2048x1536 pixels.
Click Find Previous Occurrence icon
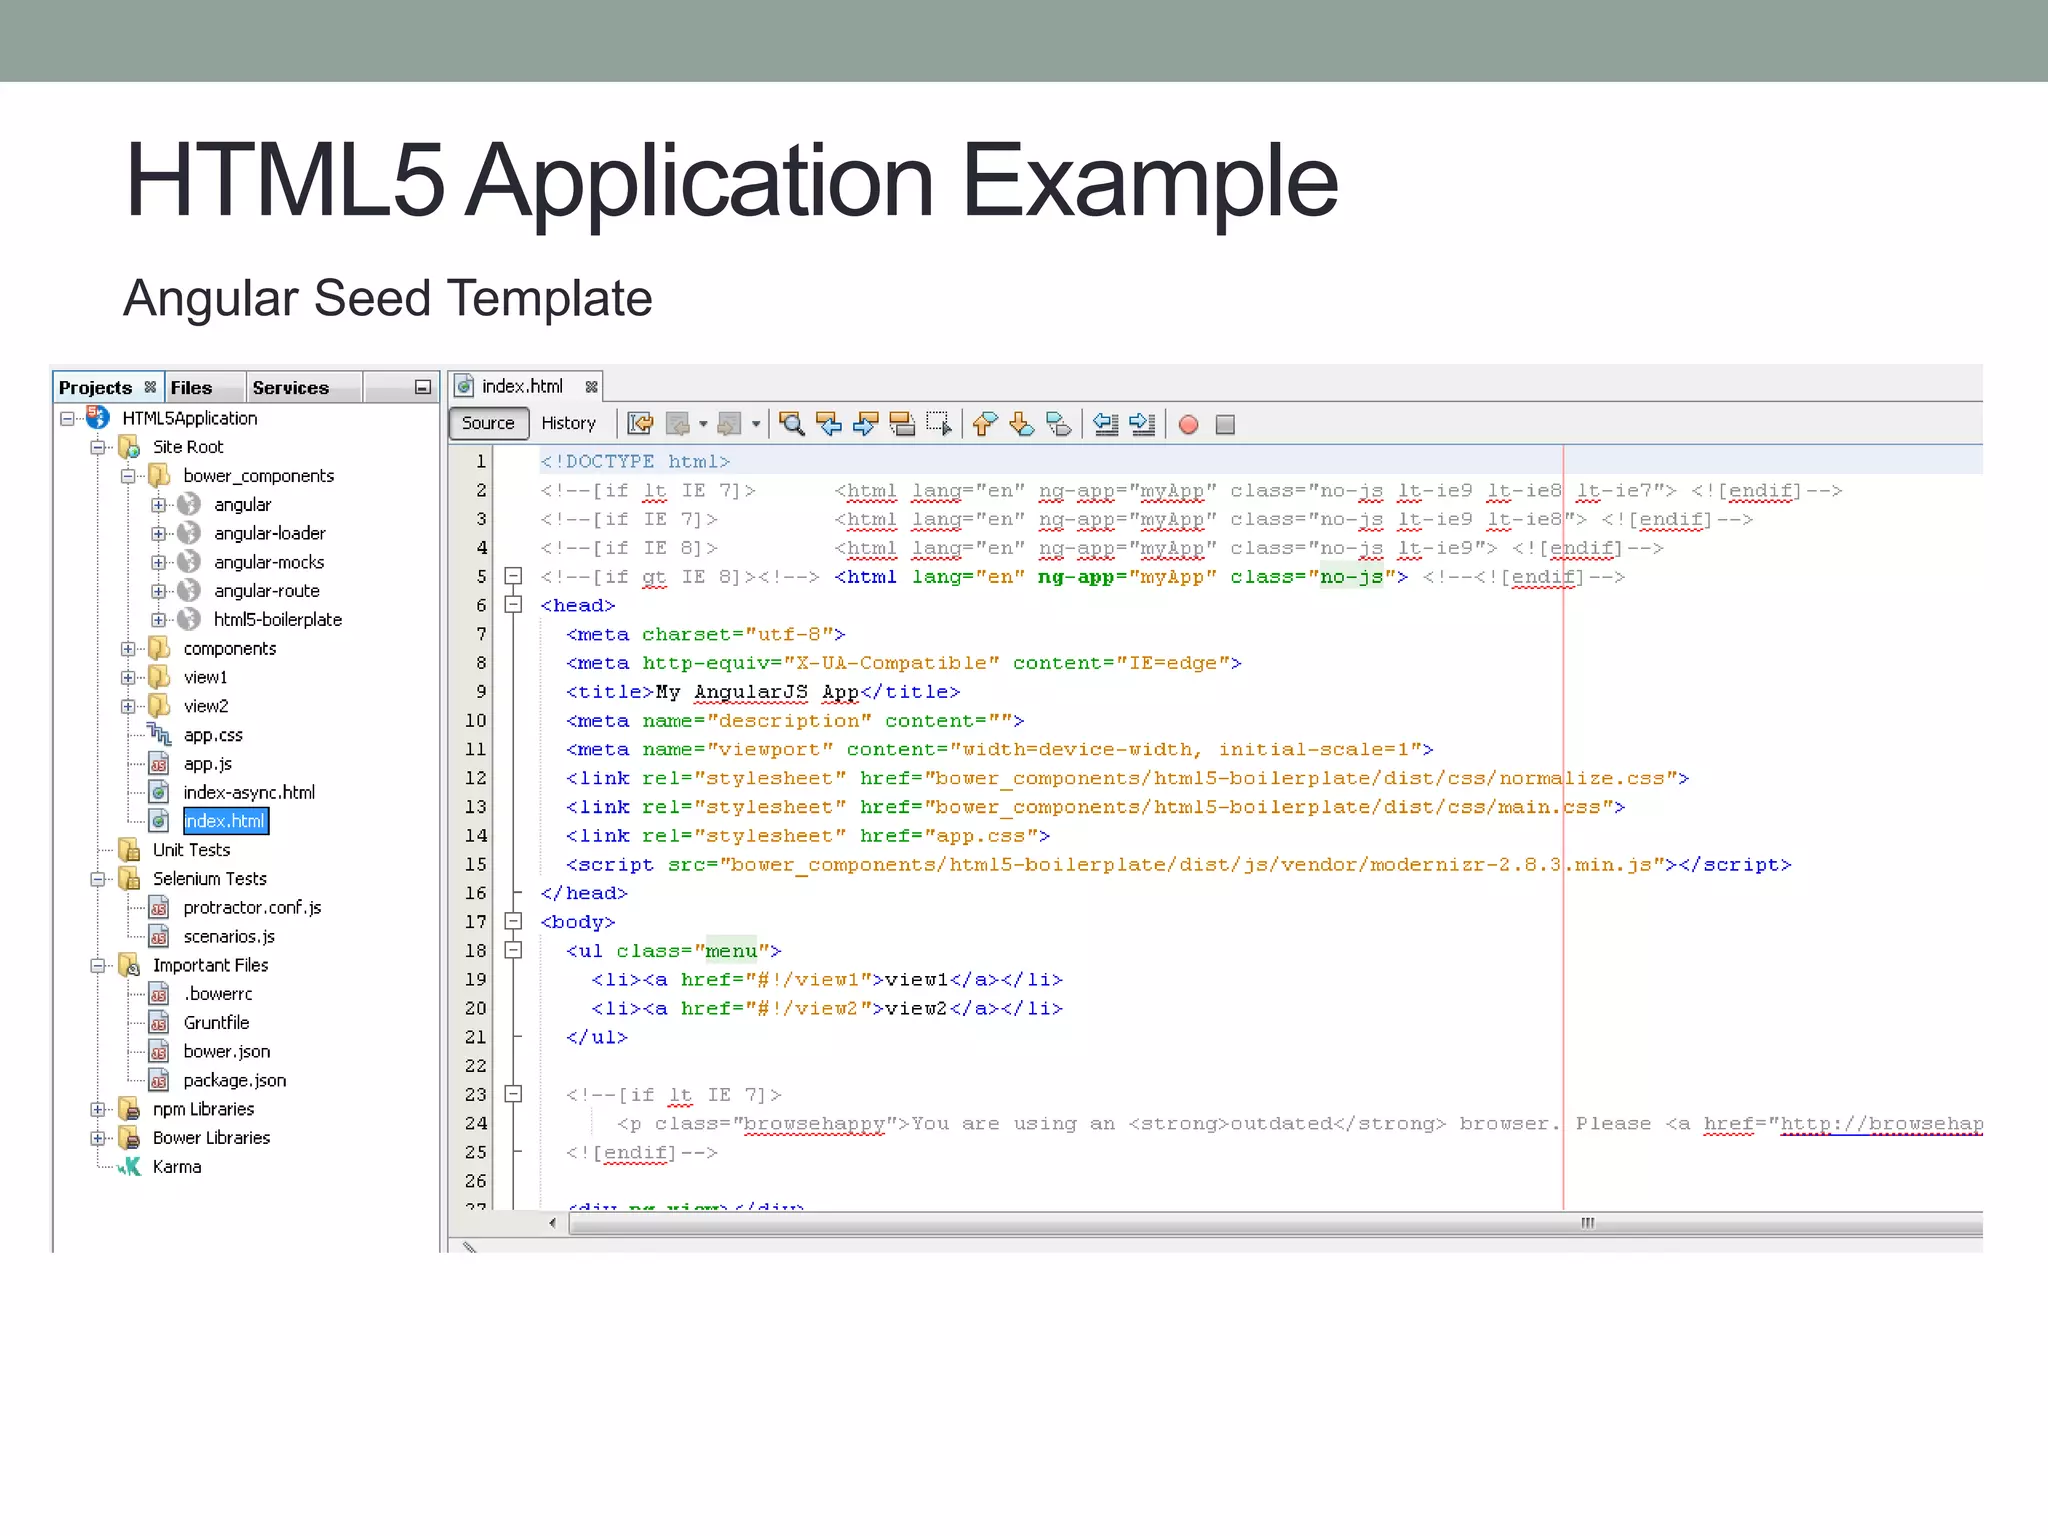(x=828, y=424)
